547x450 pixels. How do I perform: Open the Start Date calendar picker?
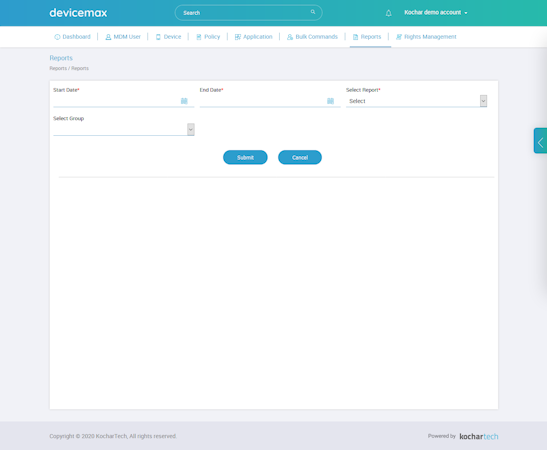pyautogui.click(x=184, y=101)
